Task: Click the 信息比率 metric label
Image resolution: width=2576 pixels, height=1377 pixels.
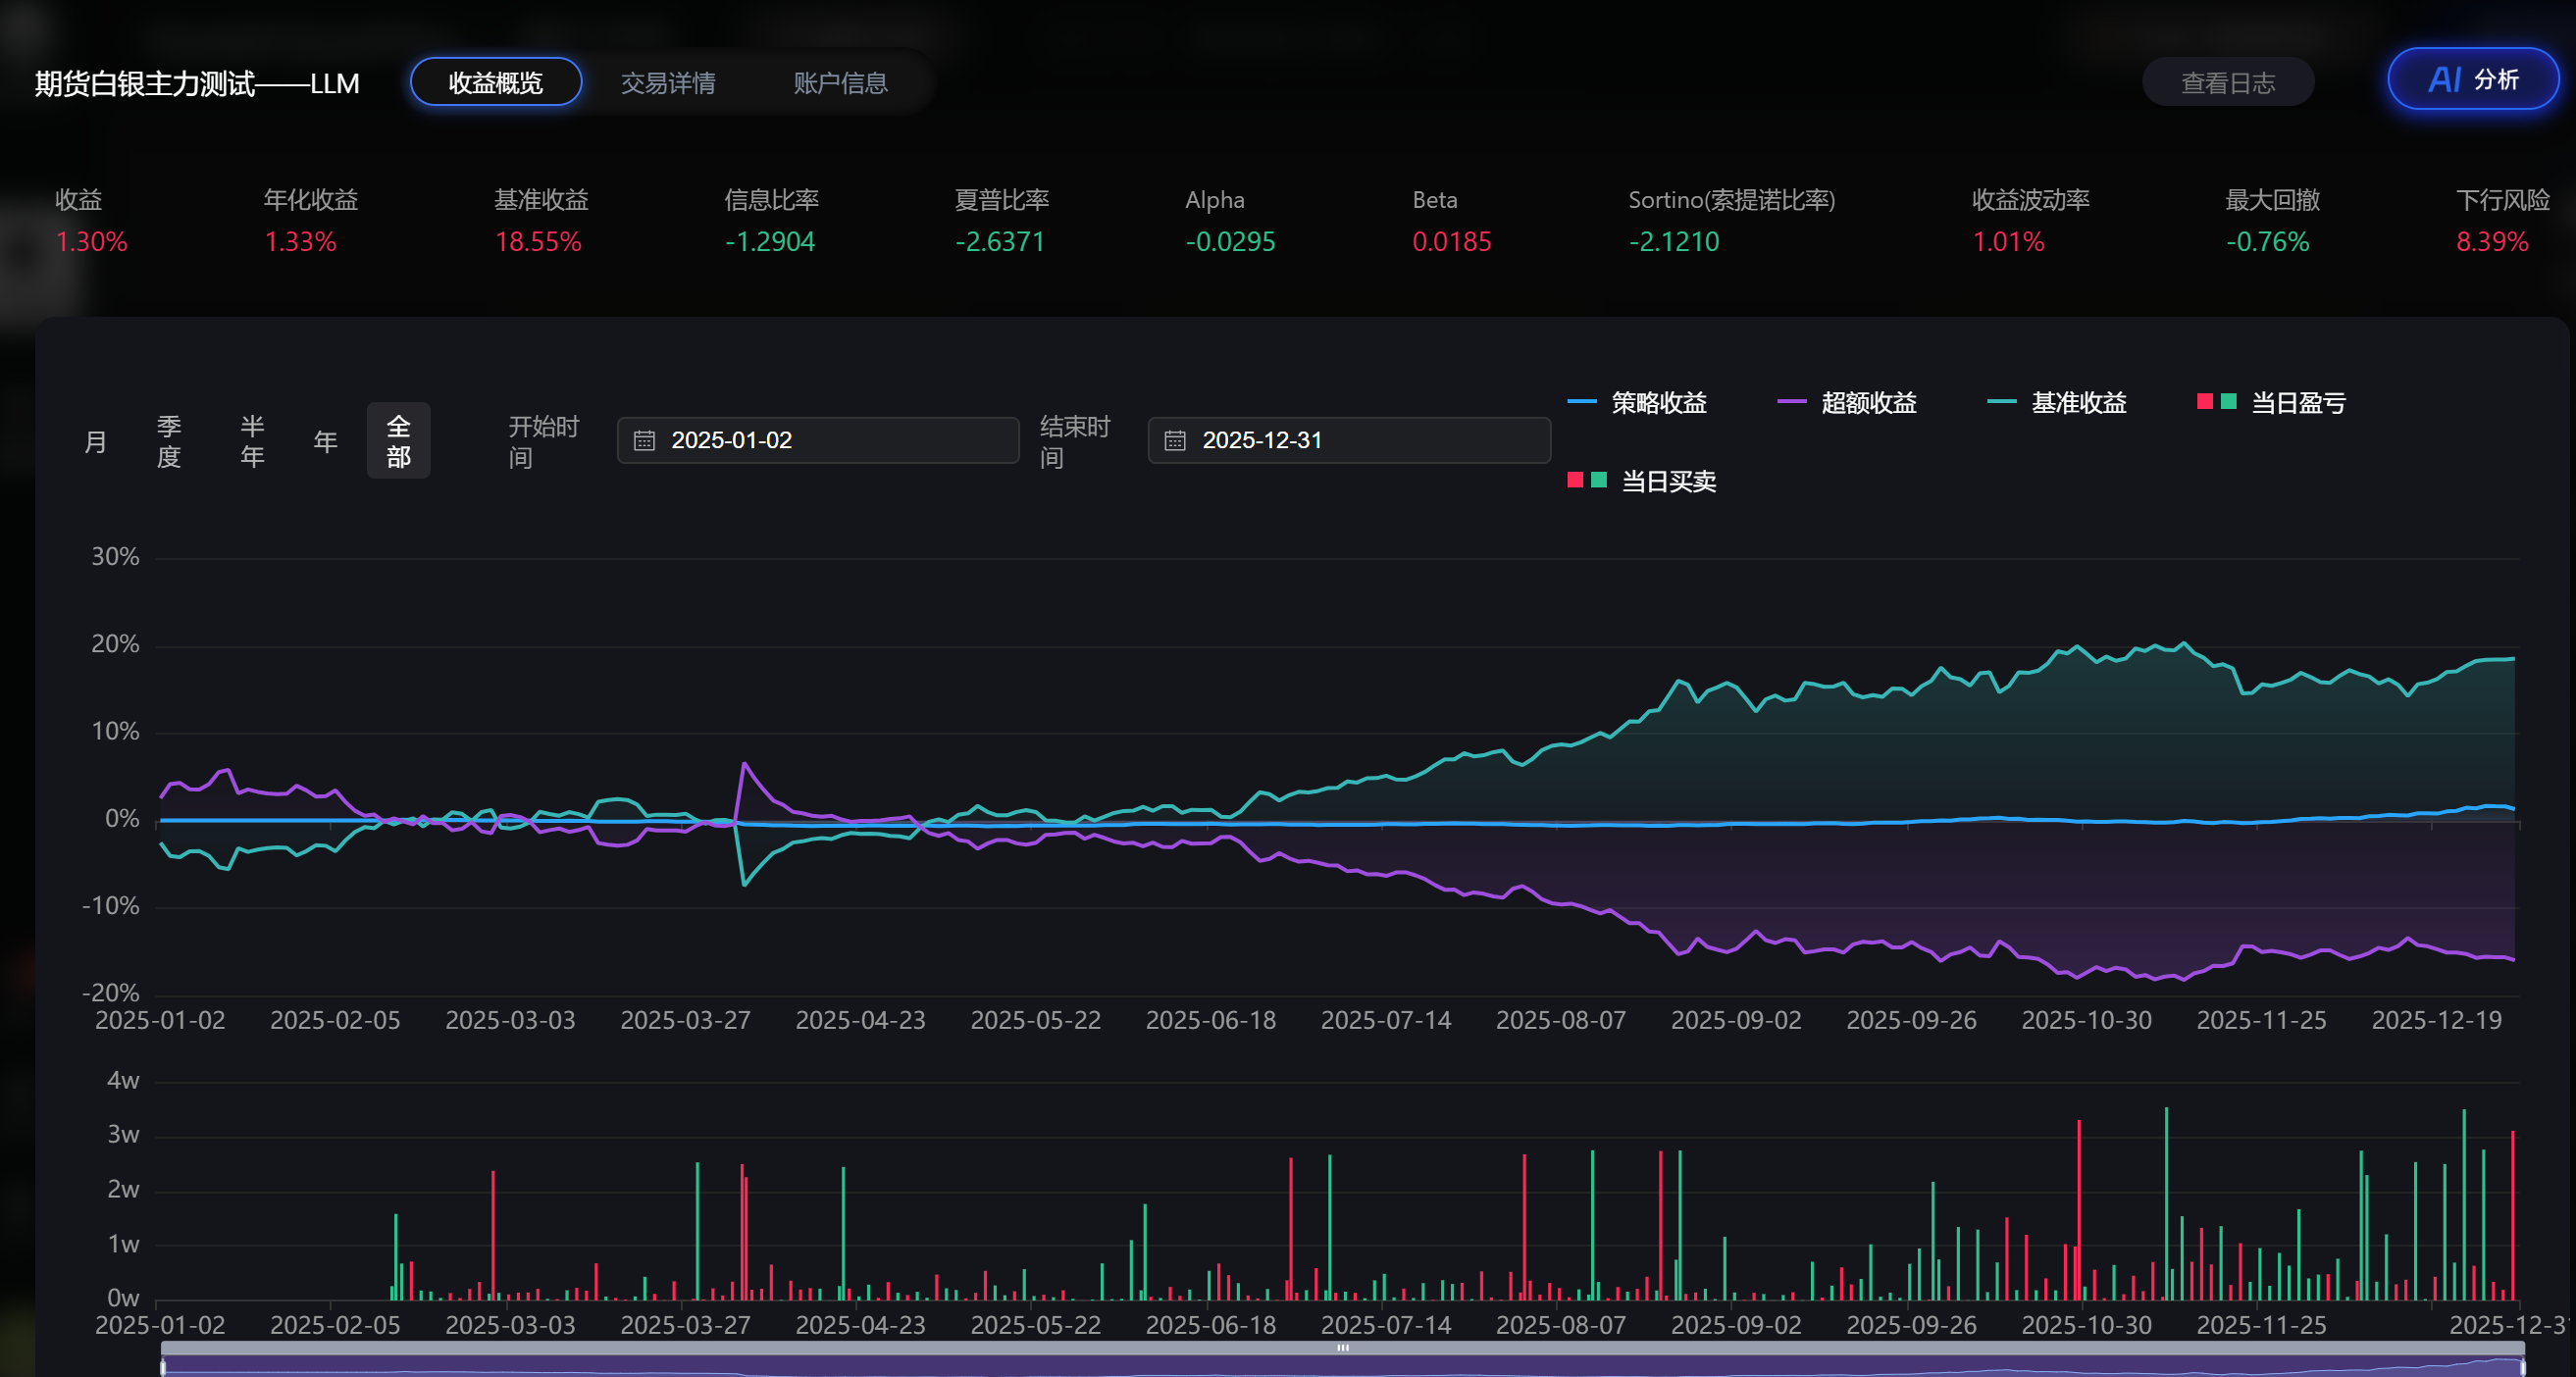Action: click(x=772, y=200)
